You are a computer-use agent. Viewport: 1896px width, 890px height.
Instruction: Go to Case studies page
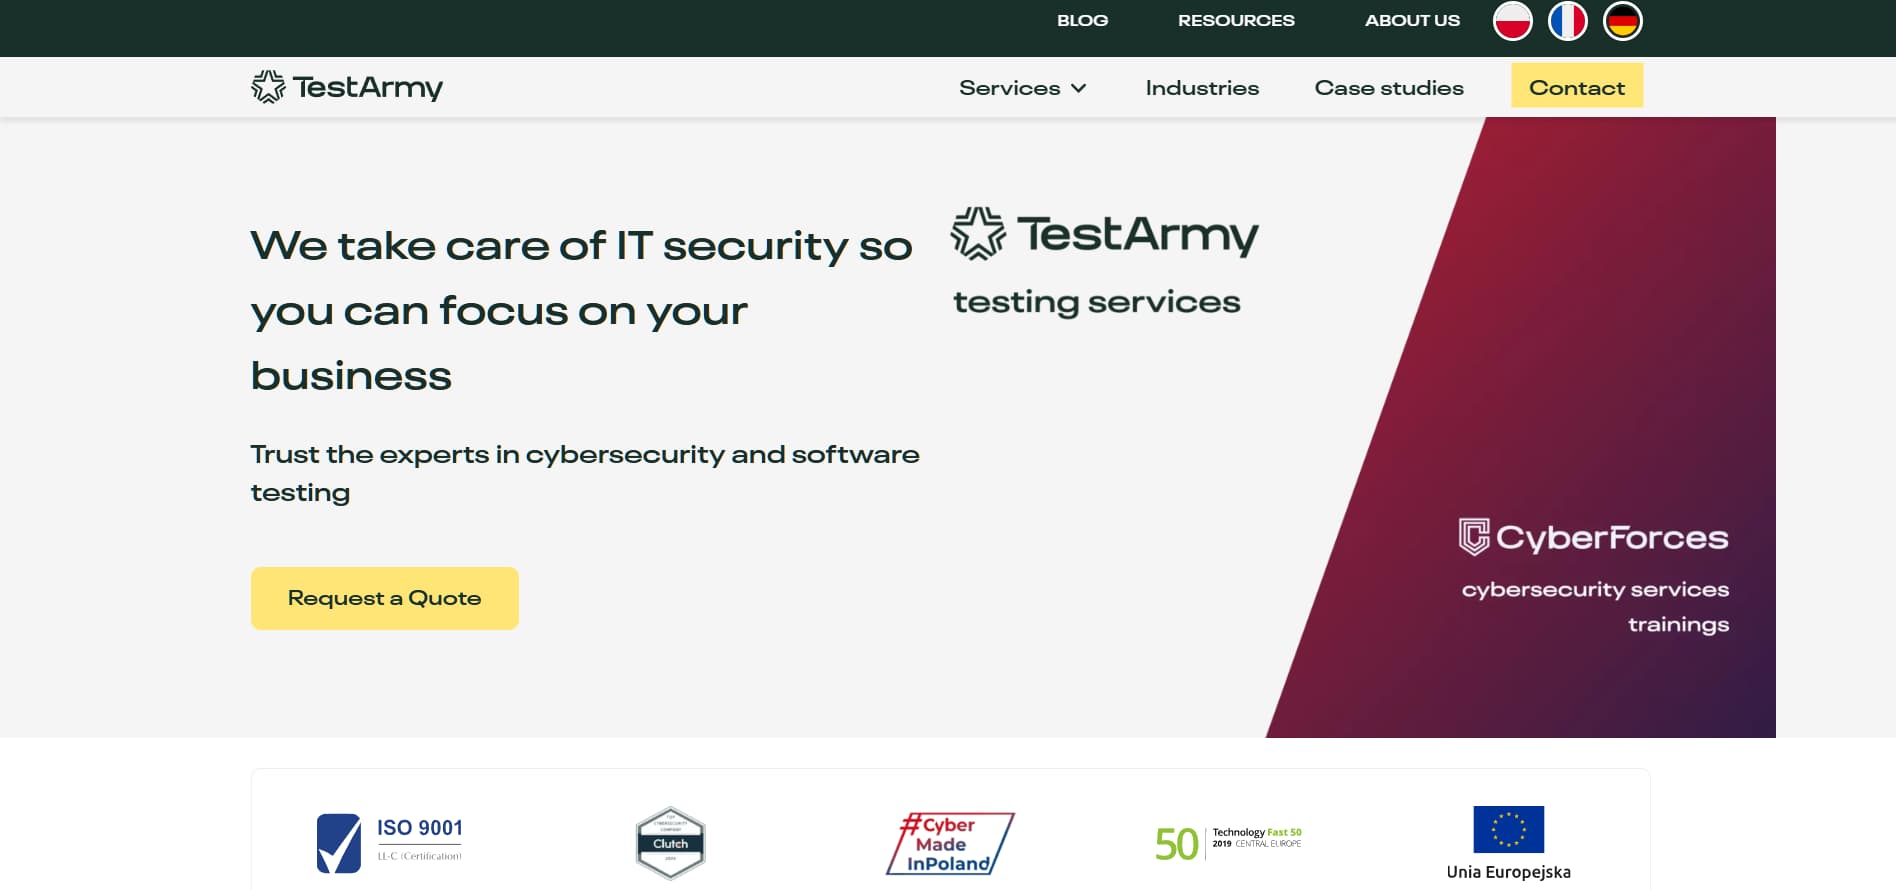coord(1389,88)
